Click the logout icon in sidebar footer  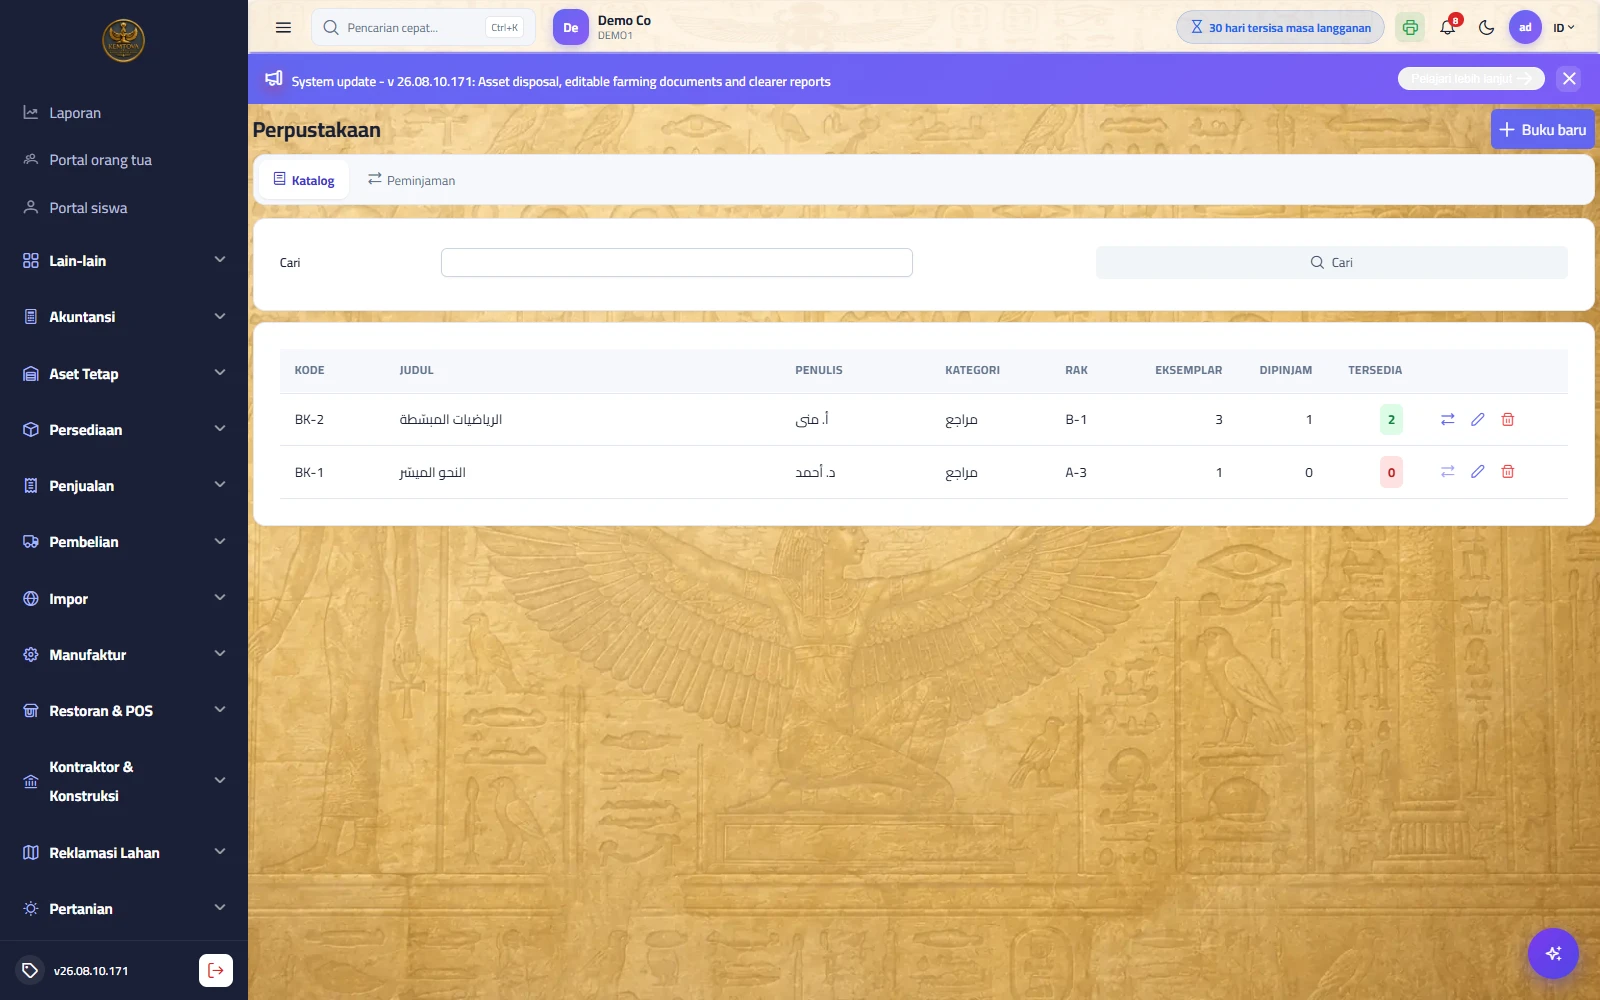(x=216, y=970)
